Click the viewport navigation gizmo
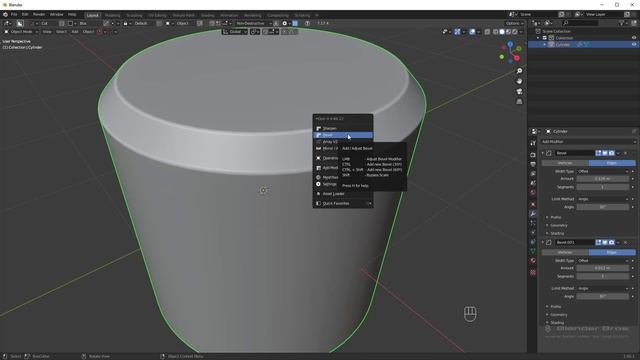 click(x=510, y=52)
